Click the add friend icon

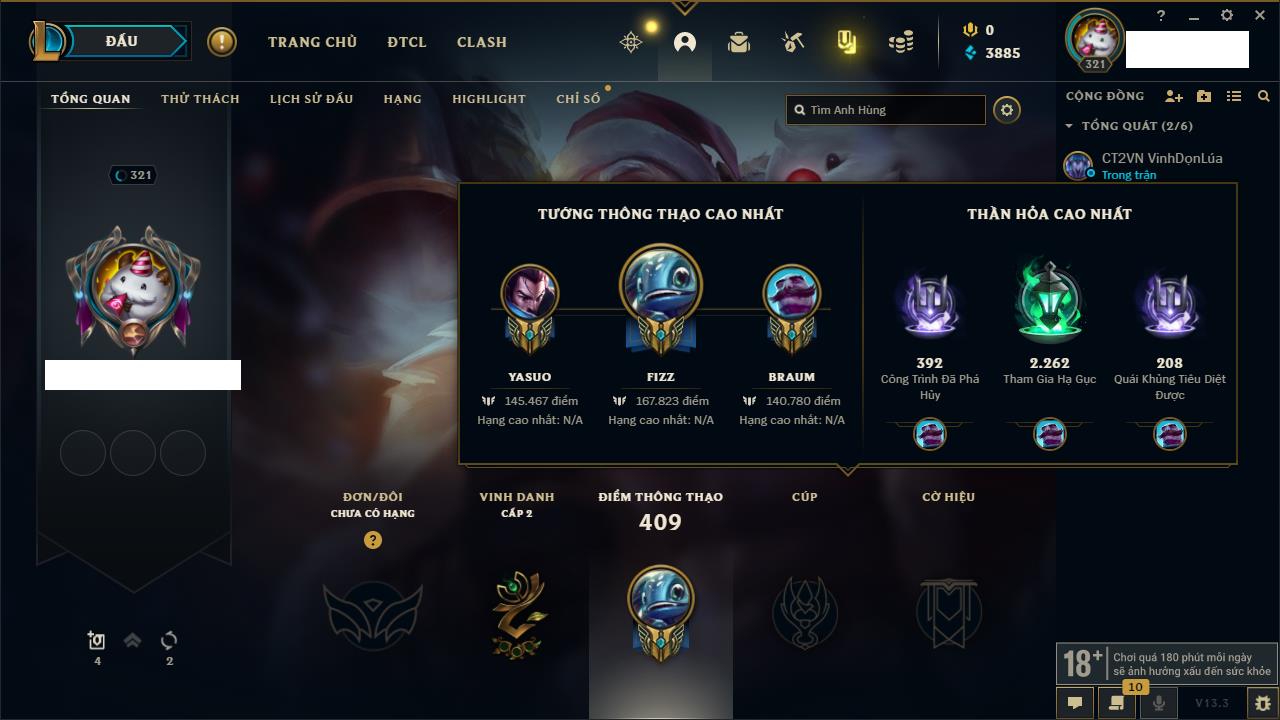pos(1174,96)
